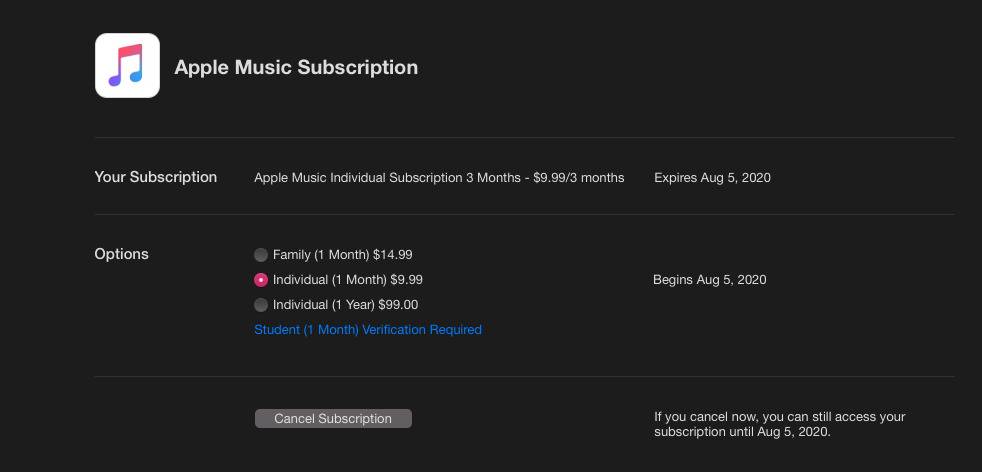This screenshot has width=982, height=472.
Task: Click the Begins Aug 5, 2020 text
Action: (x=709, y=280)
